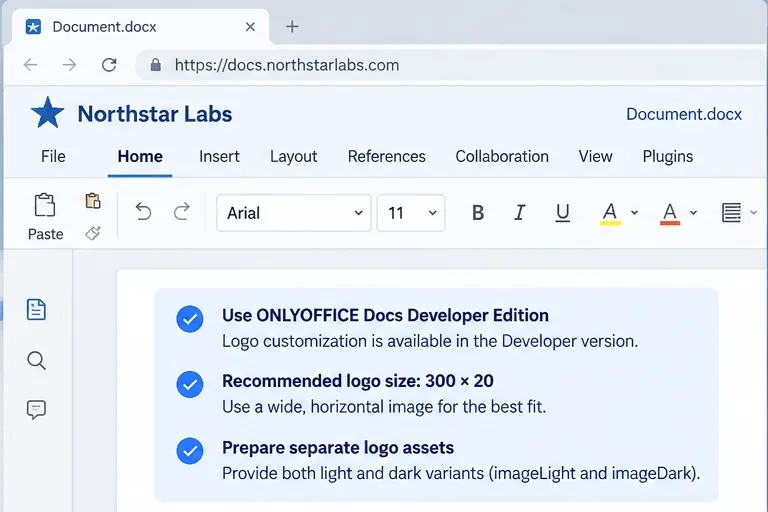This screenshot has width=768, height=512.
Task: Click text 'Provide both light and dark variants'
Action: point(353,474)
